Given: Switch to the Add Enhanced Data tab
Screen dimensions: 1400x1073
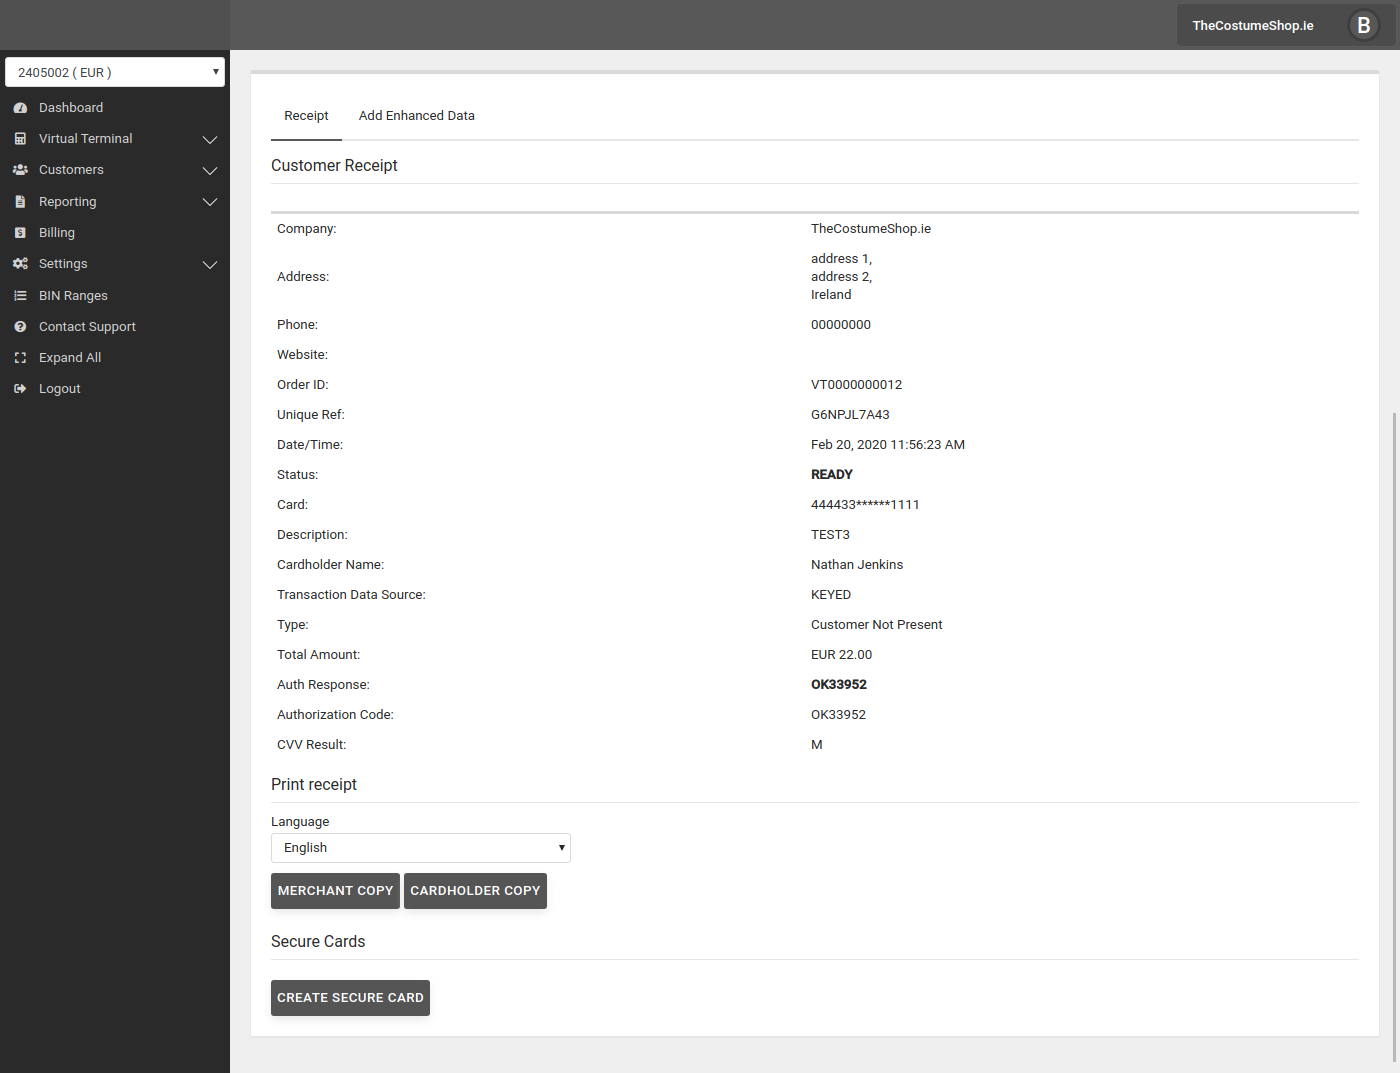Looking at the screenshot, I should tap(417, 116).
